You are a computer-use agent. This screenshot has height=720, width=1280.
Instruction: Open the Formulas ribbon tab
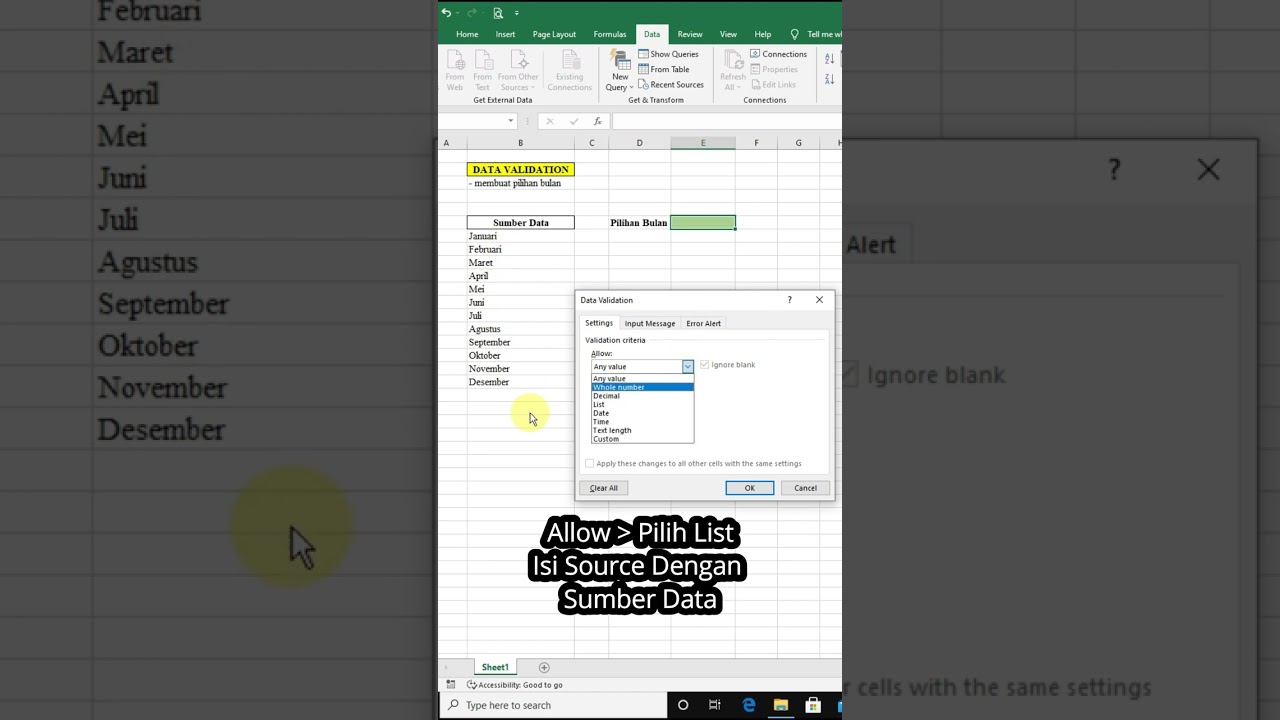pos(610,34)
